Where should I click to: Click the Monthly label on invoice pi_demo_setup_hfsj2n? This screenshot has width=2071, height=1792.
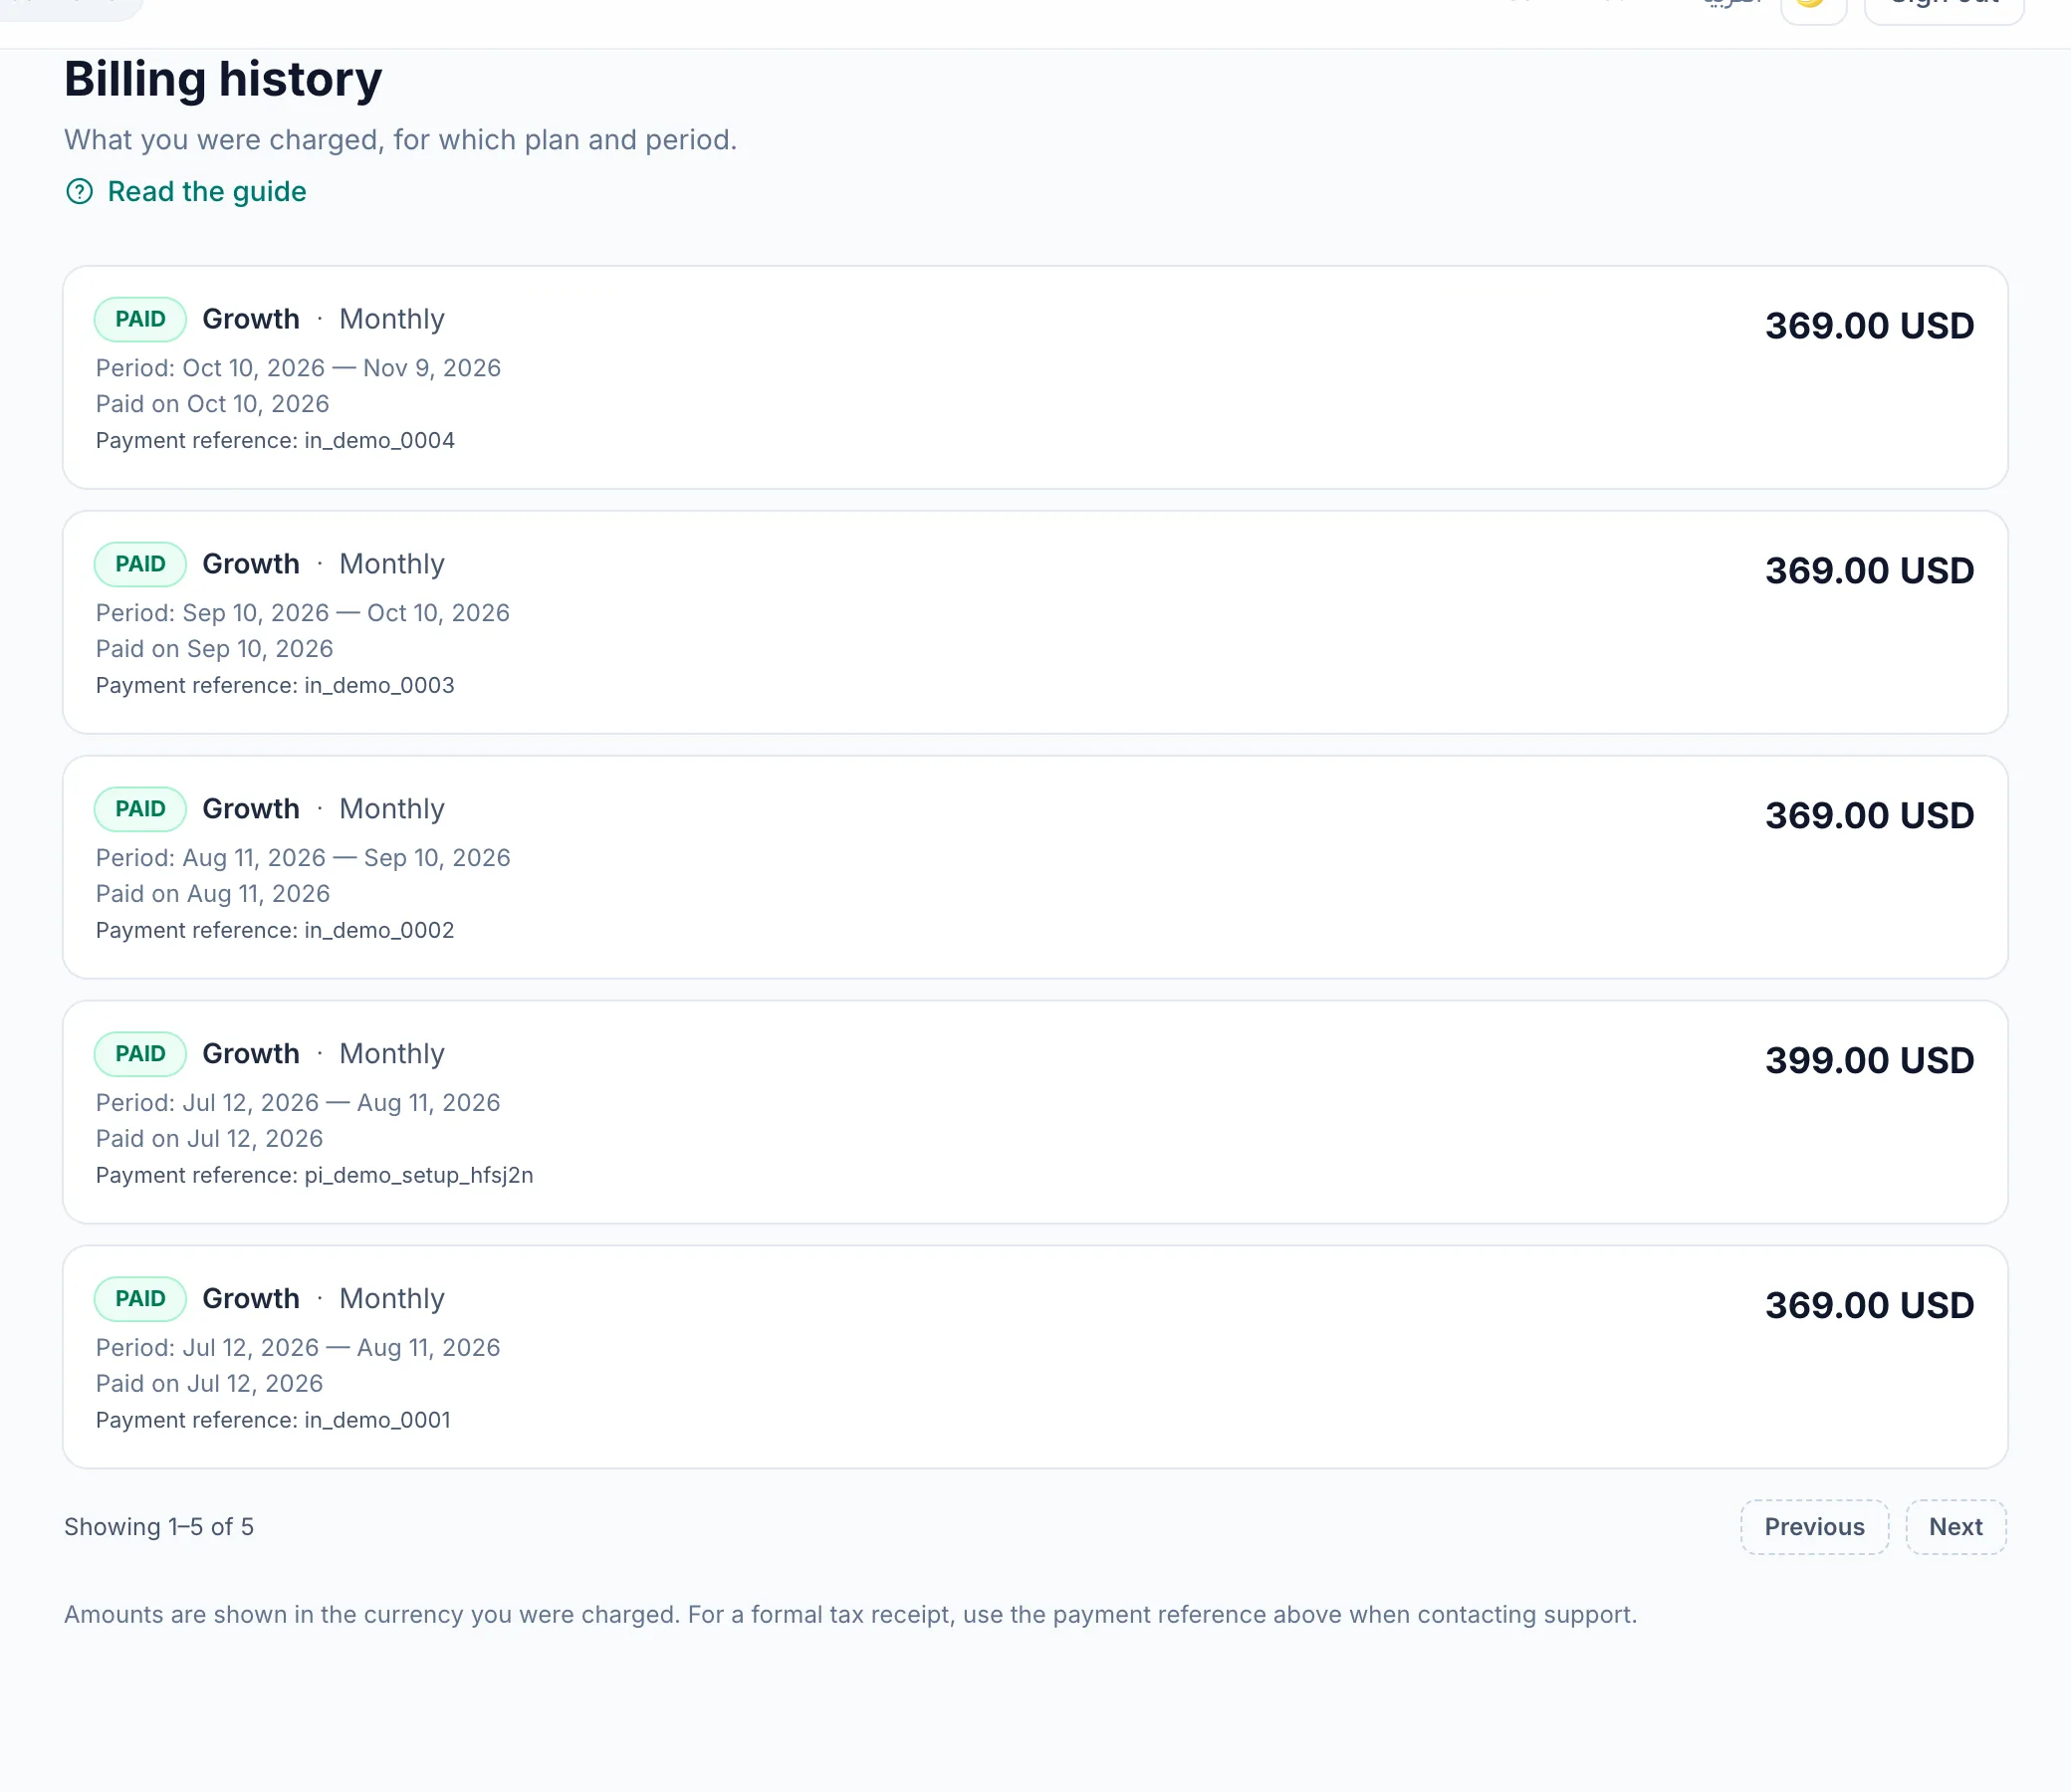click(392, 1054)
